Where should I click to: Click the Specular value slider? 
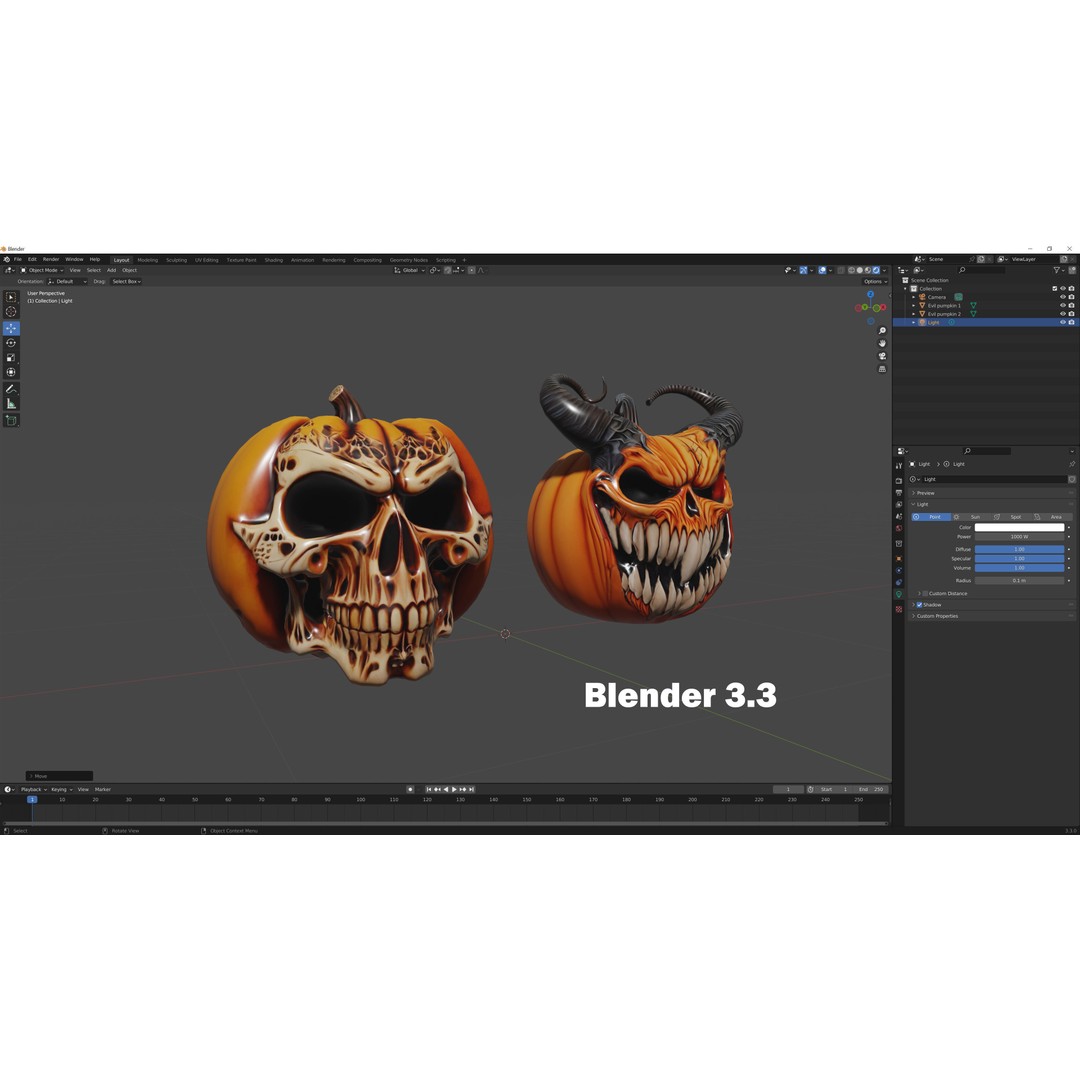click(x=1019, y=559)
